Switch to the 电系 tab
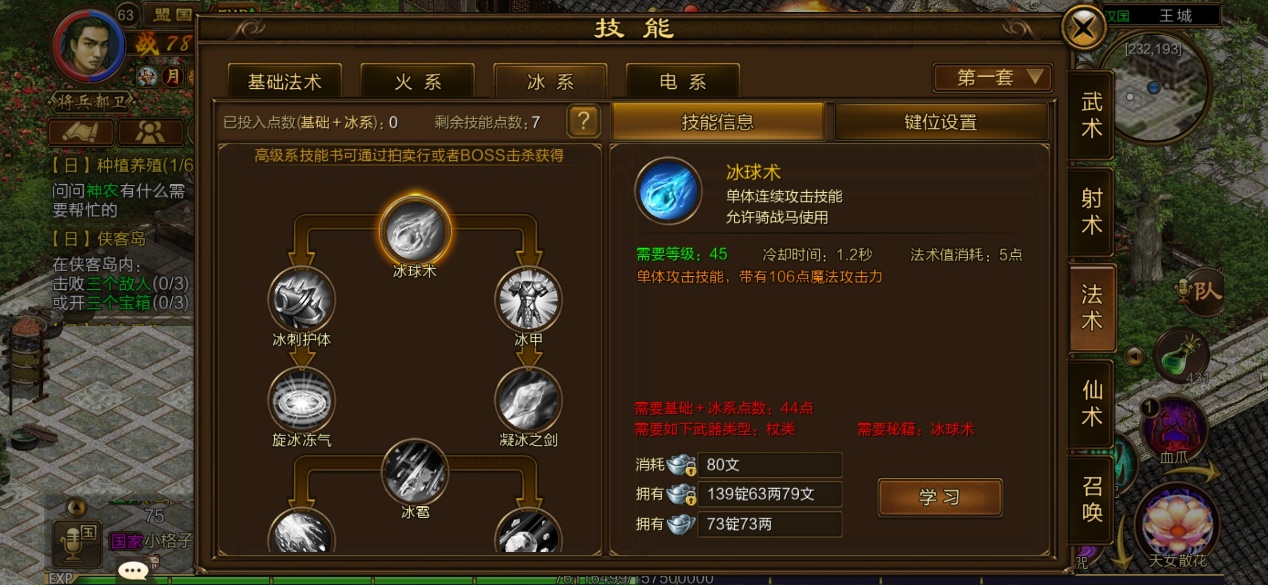The width and height of the screenshot is (1268, 585). [683, 82]
